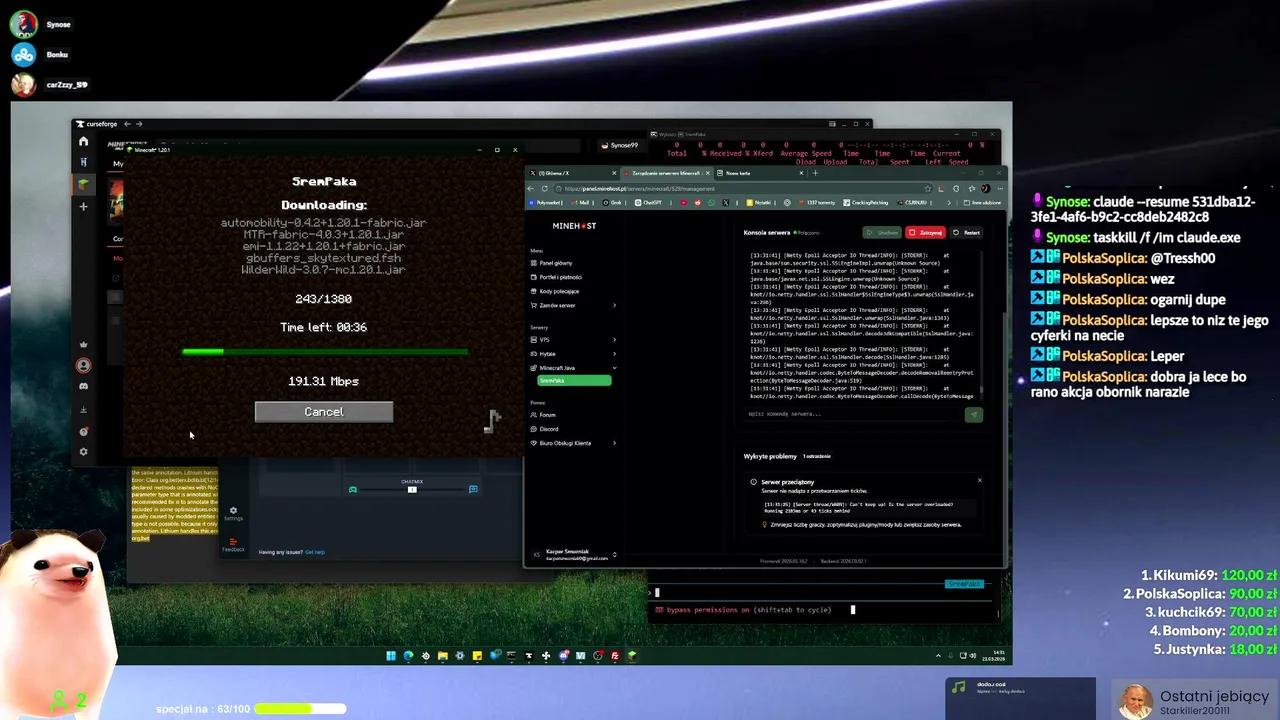Image resolution: width=1280 pixels, height=720 pixels.
Task: Switch to the Główna / X browser tab
Action: pos(570,173)
